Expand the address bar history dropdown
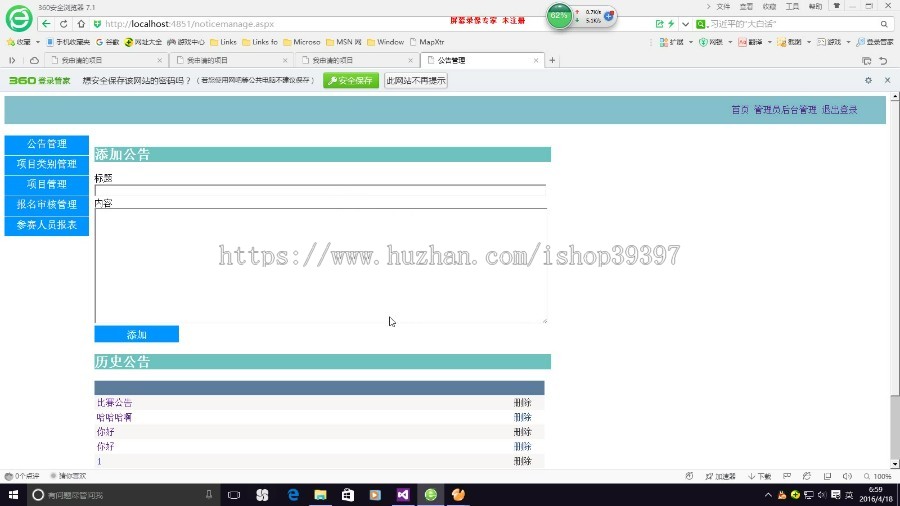Viewport: 900px width, 506px height. click(x=685, y=24)
